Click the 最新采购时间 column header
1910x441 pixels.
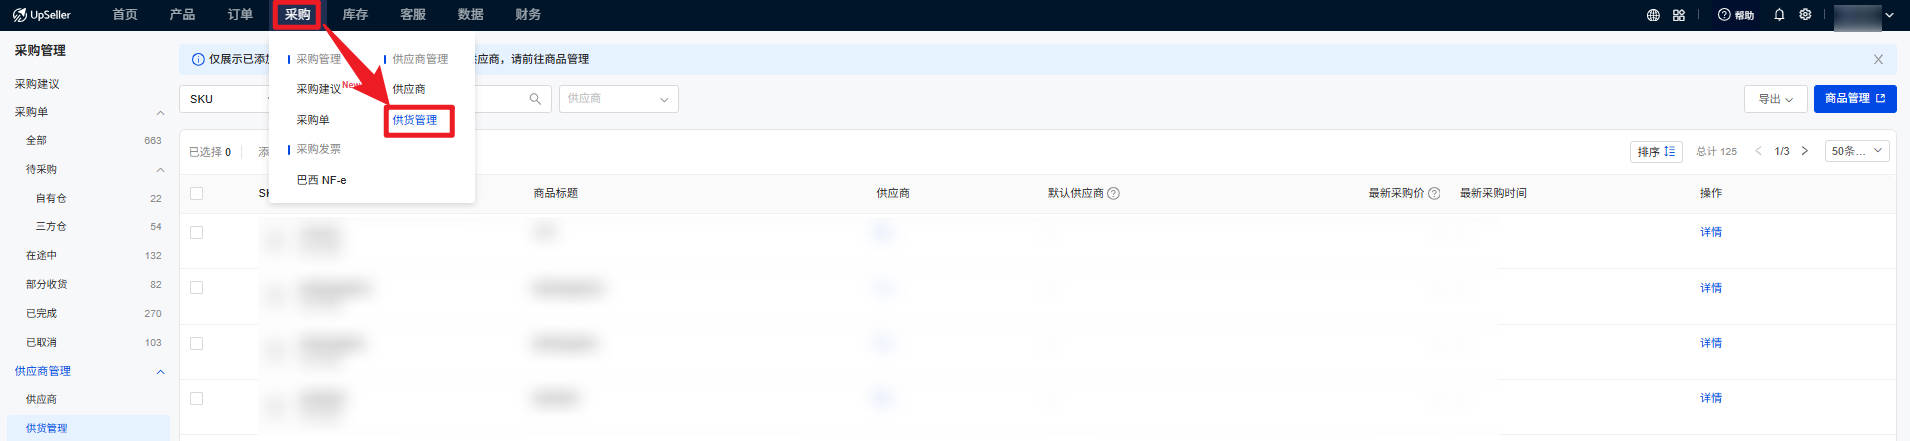click(1493, 193)
